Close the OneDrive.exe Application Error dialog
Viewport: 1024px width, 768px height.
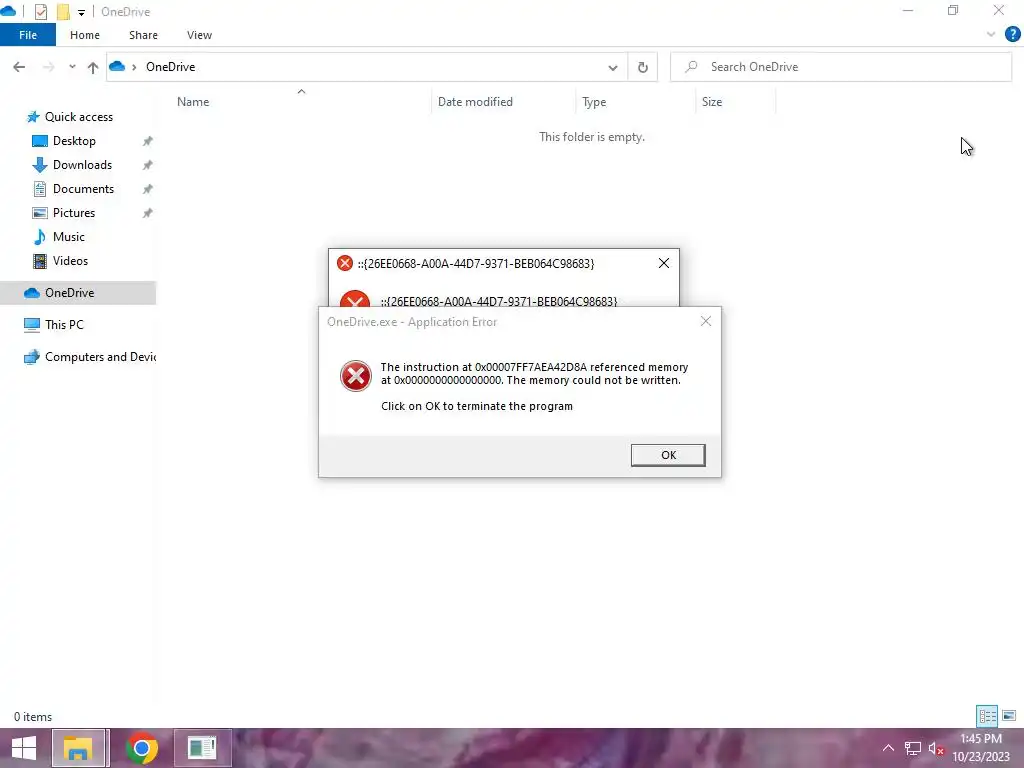(x=705, y=321)
